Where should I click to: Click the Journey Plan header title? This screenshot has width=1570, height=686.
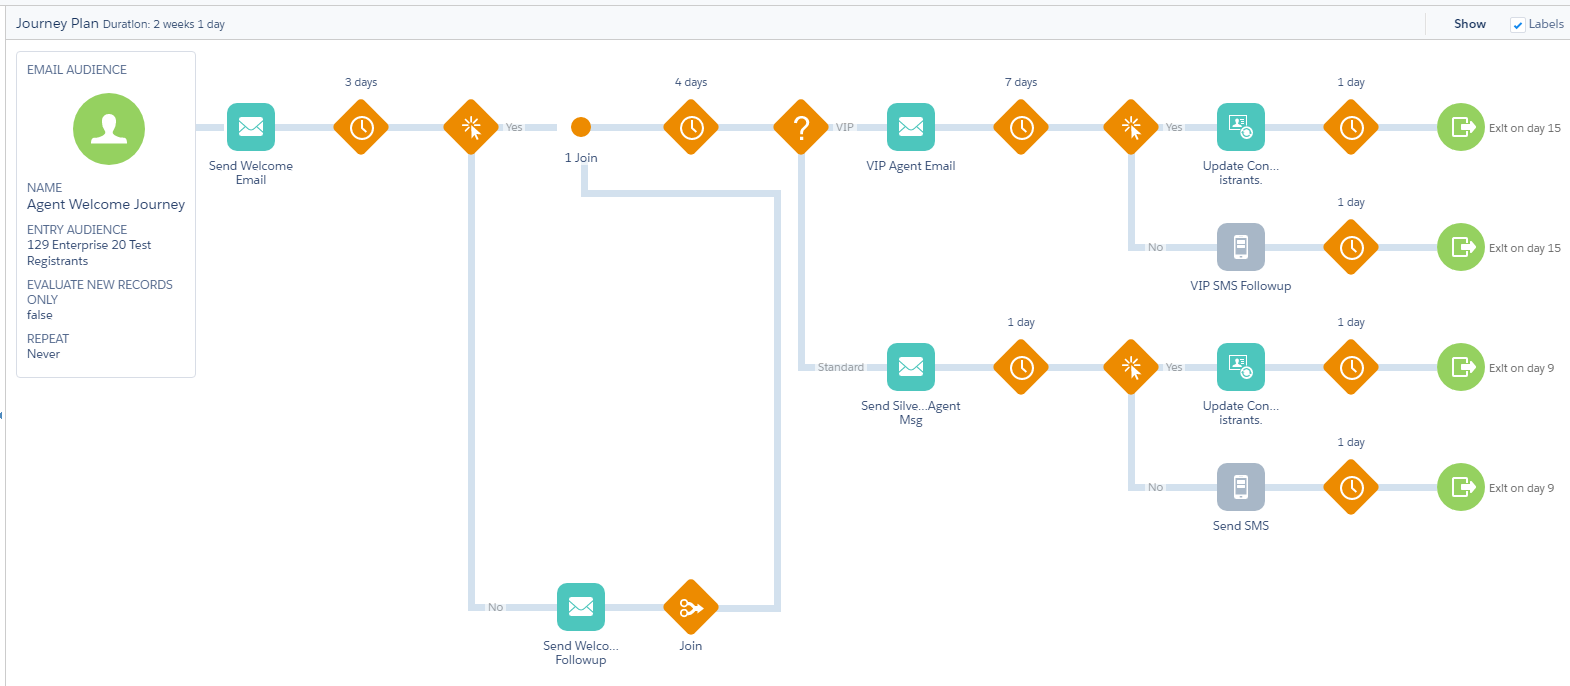(57, 23)
